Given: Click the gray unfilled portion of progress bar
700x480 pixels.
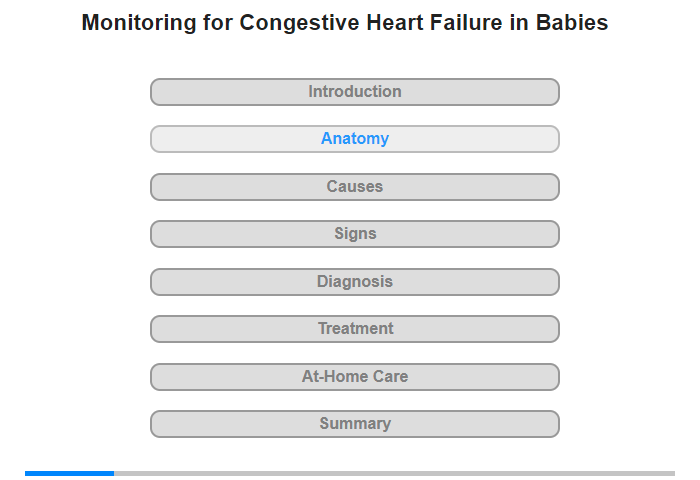Looking at the screenshot, I should pyautogui.click(x=394, y=473).
